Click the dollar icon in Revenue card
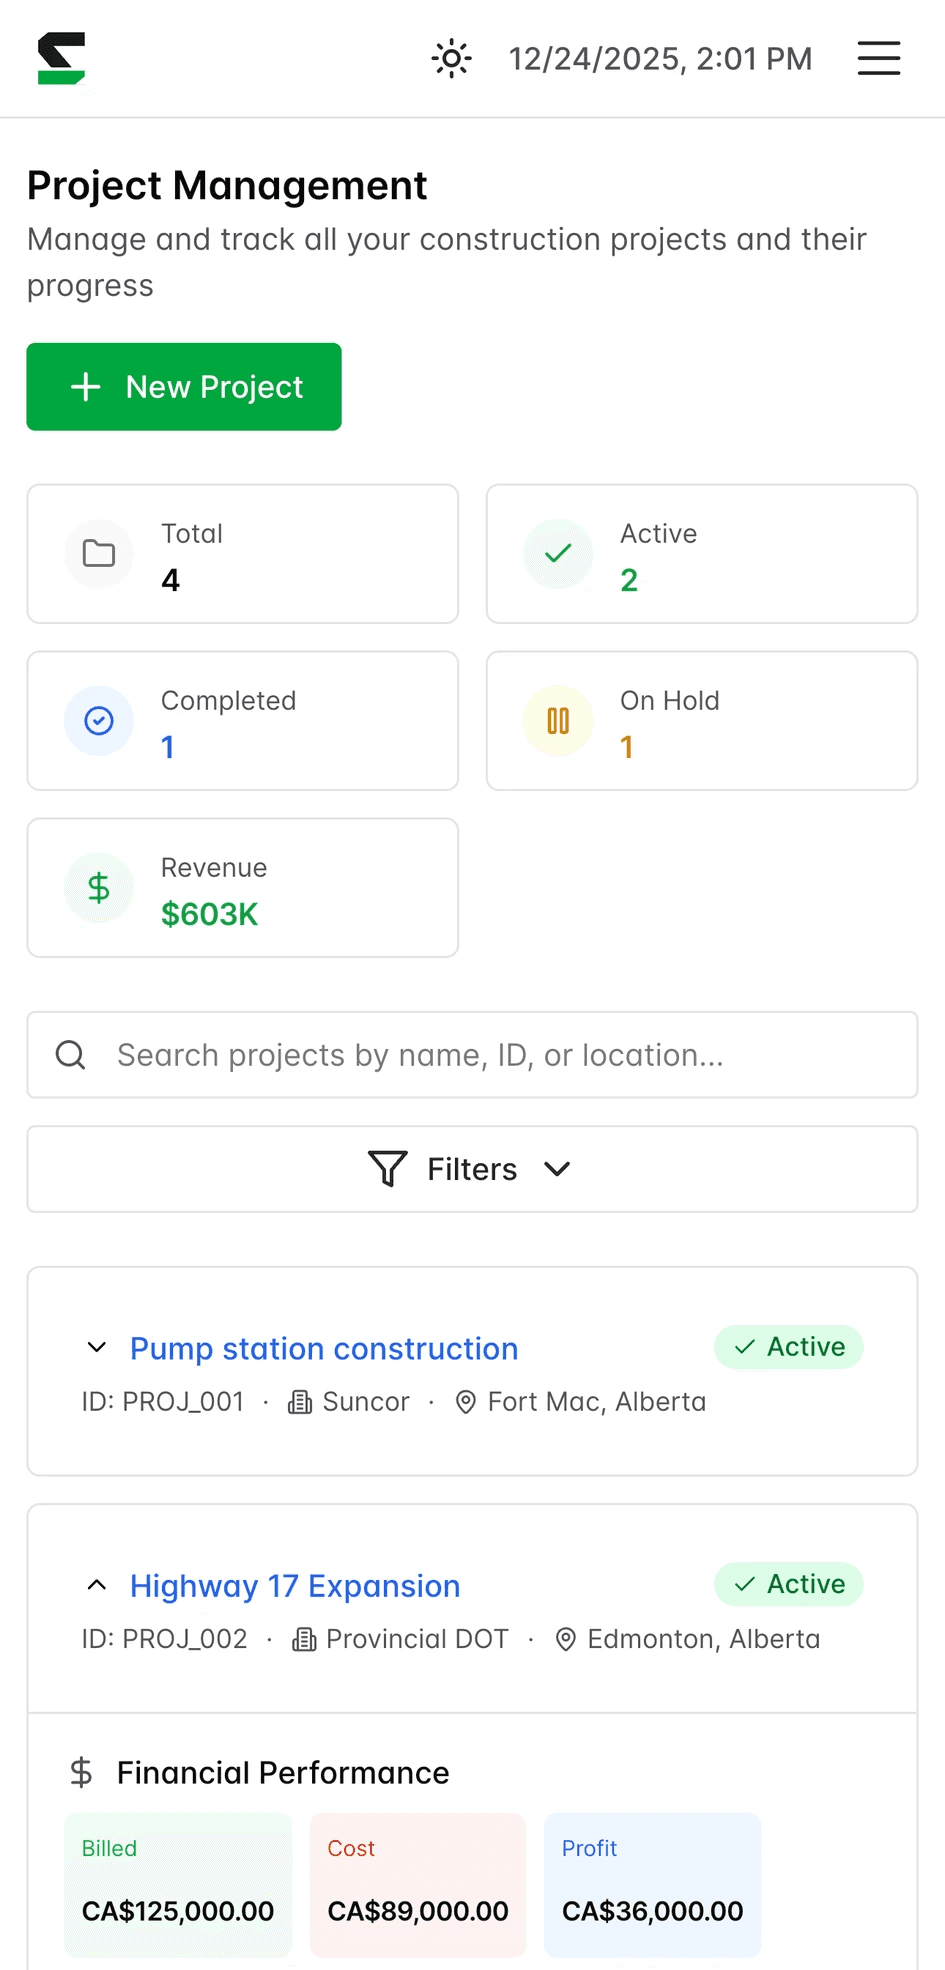The image size is (945, 1970). (99, 887)
